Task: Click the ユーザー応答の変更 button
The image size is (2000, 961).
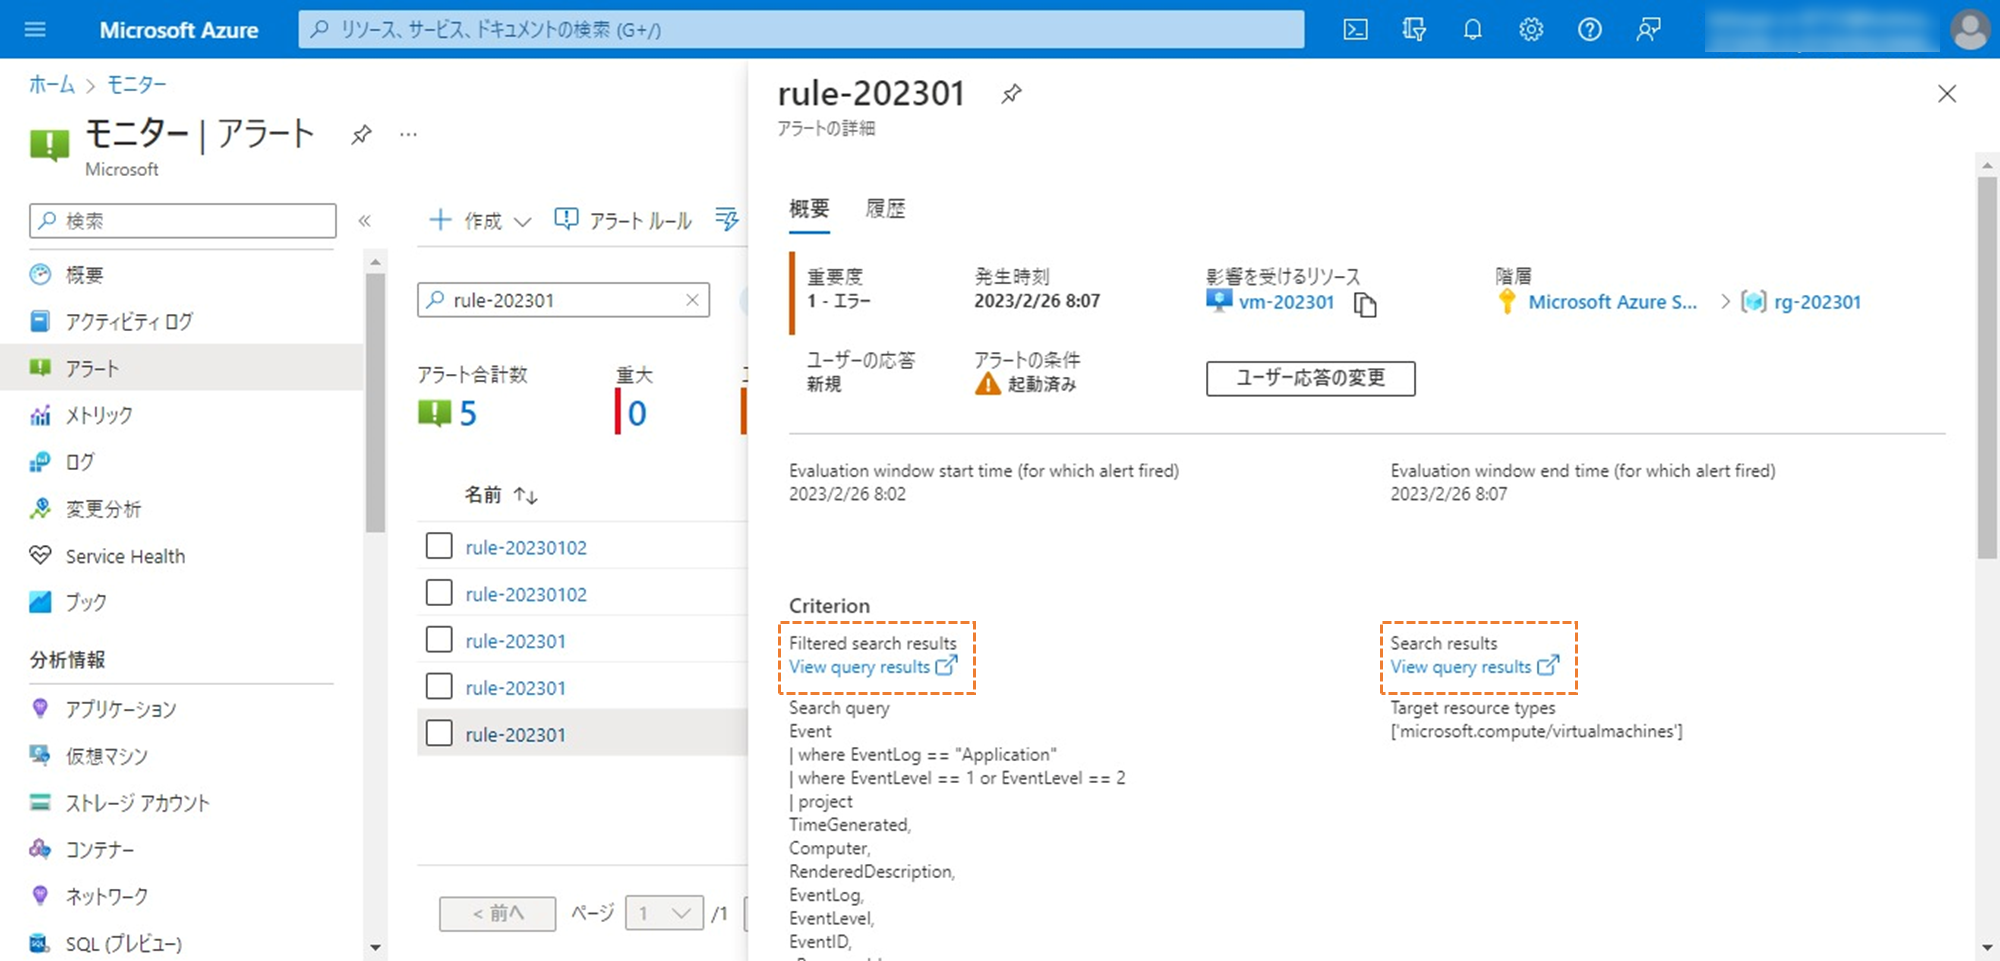Action: pos(1311,378)
